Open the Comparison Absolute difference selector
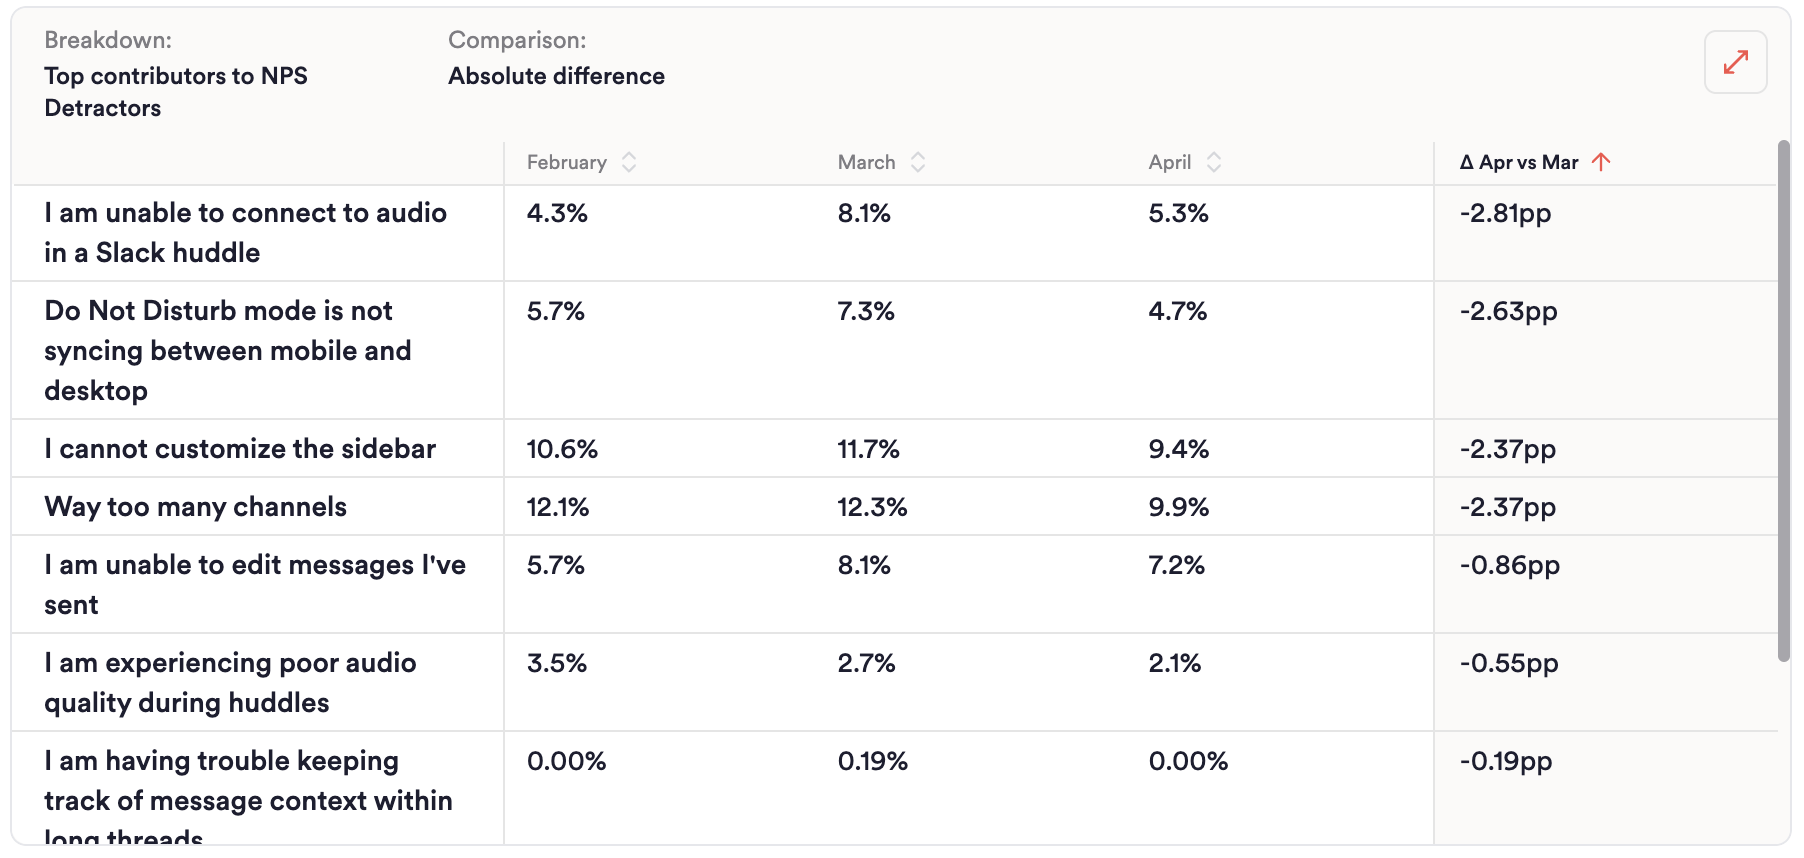This screenshot has height=858, width=1804. coord(556,76)
